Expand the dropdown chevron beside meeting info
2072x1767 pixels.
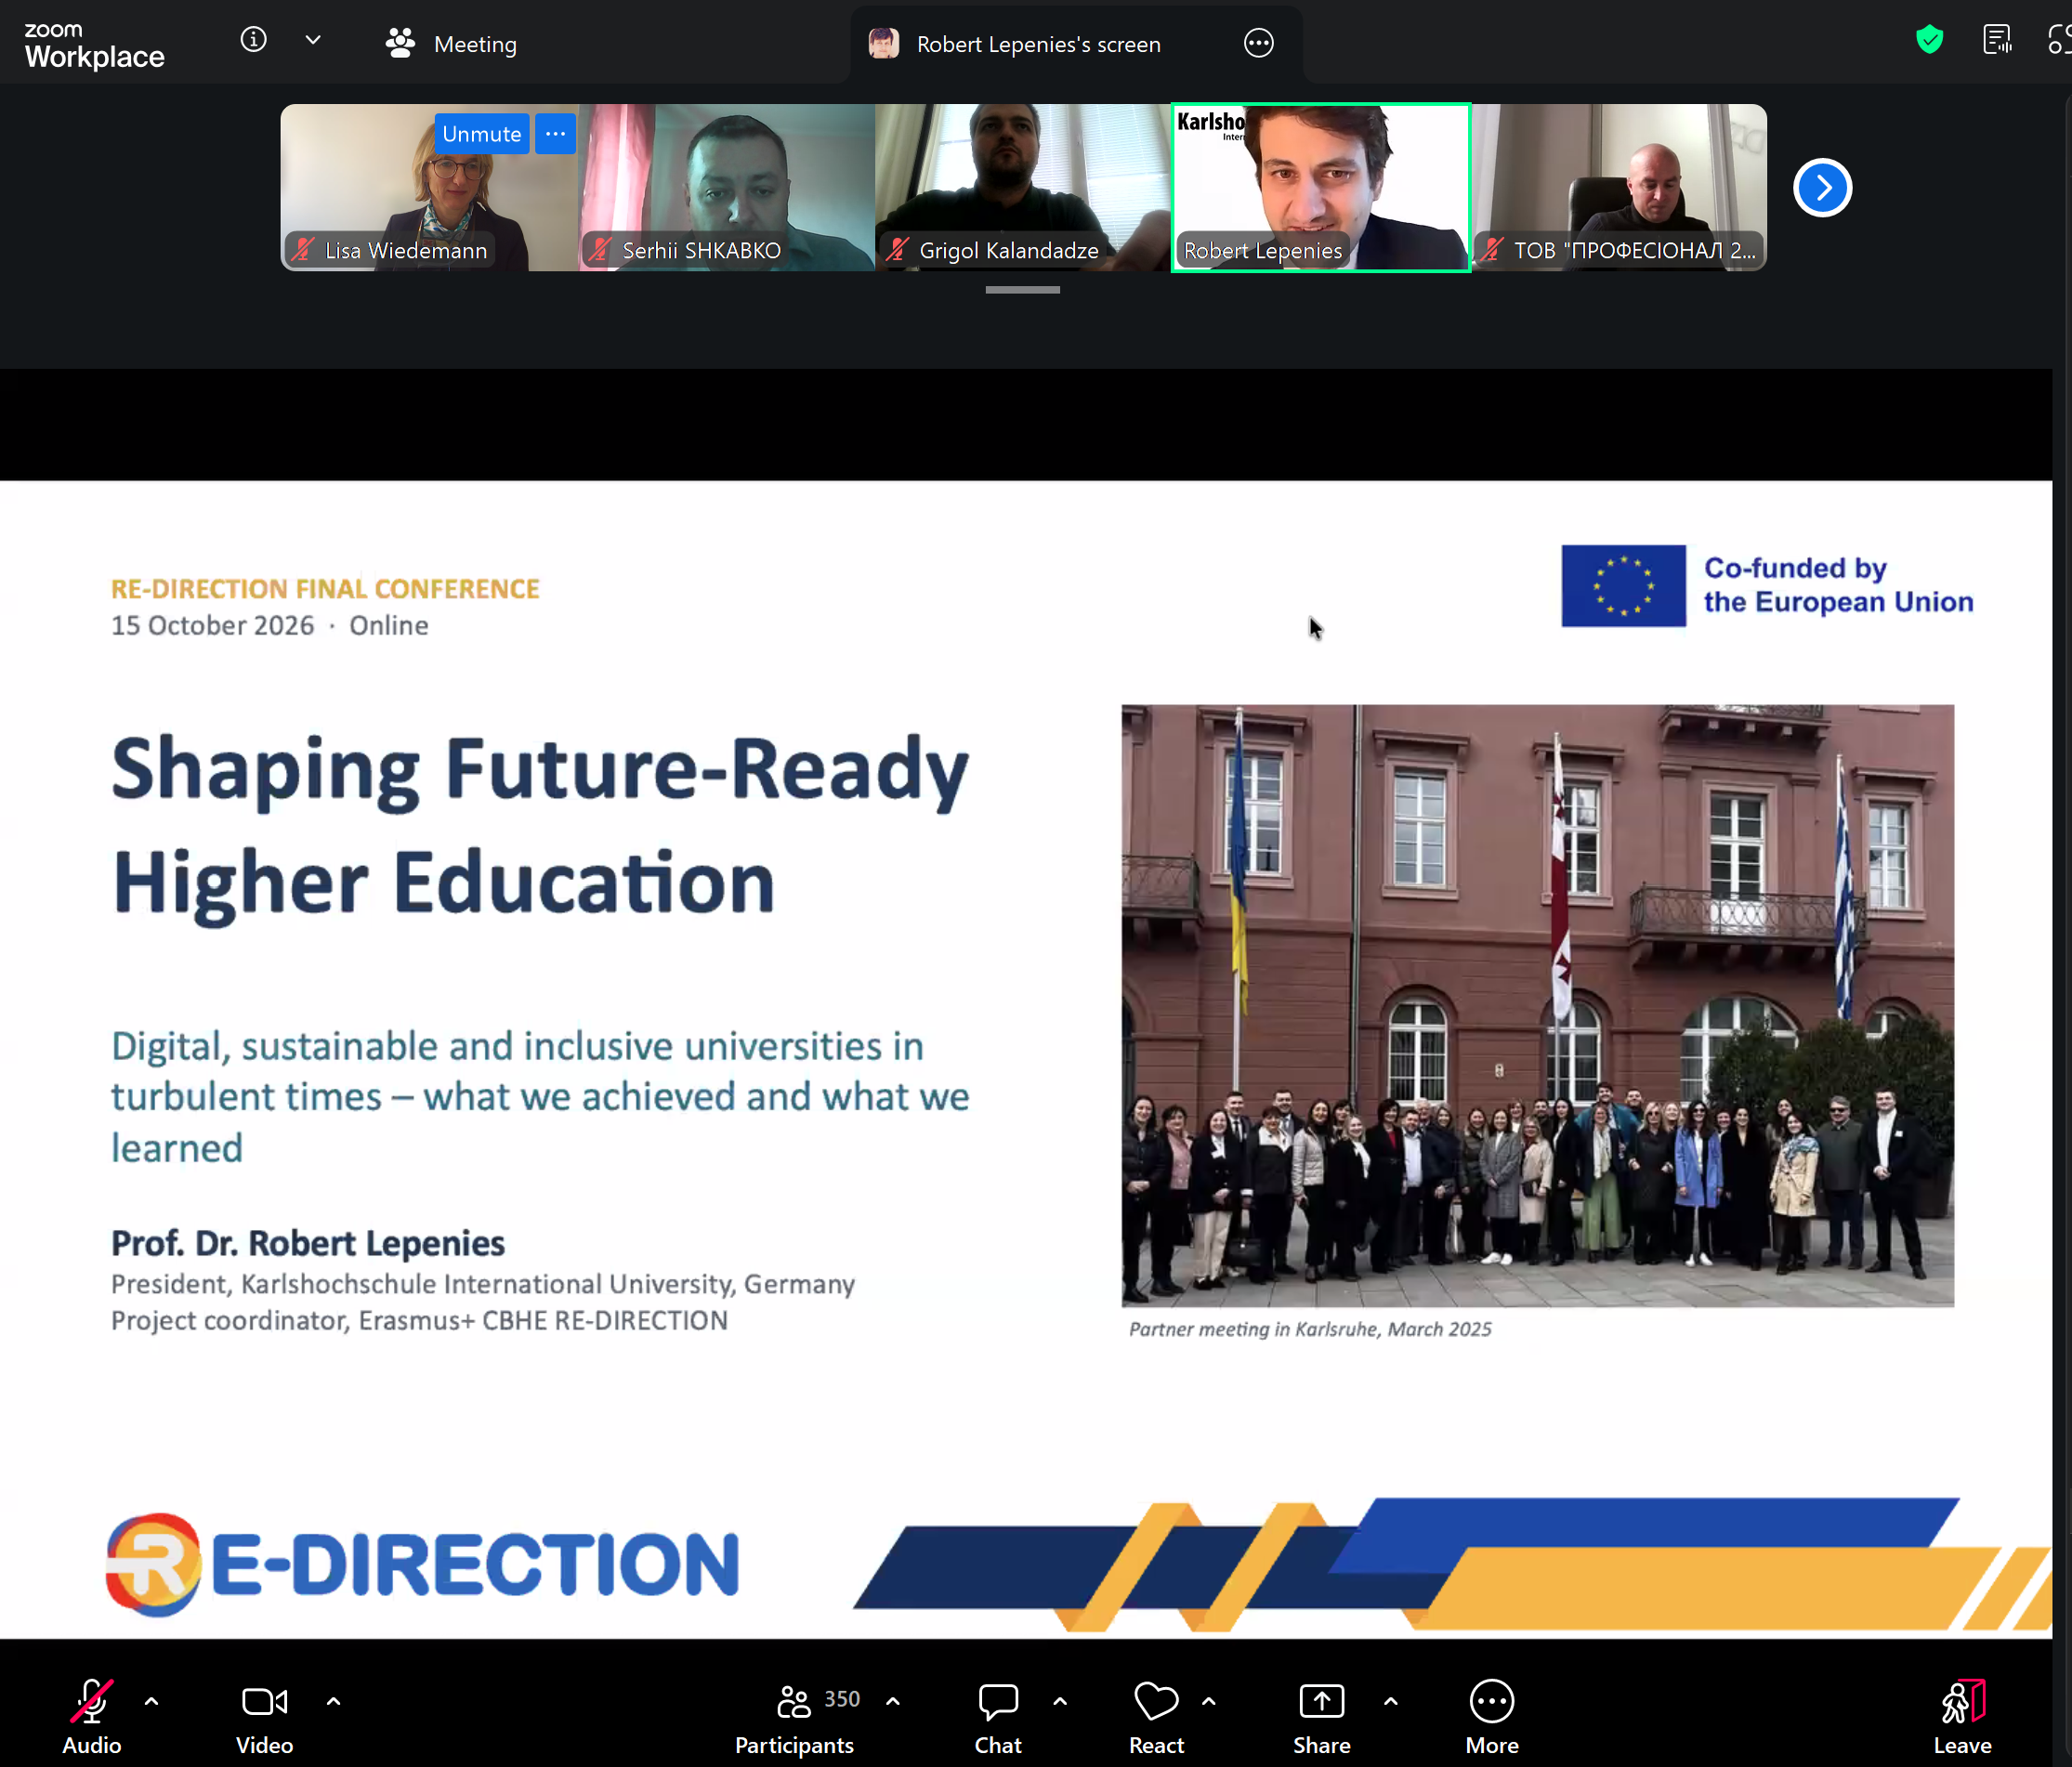313,40
